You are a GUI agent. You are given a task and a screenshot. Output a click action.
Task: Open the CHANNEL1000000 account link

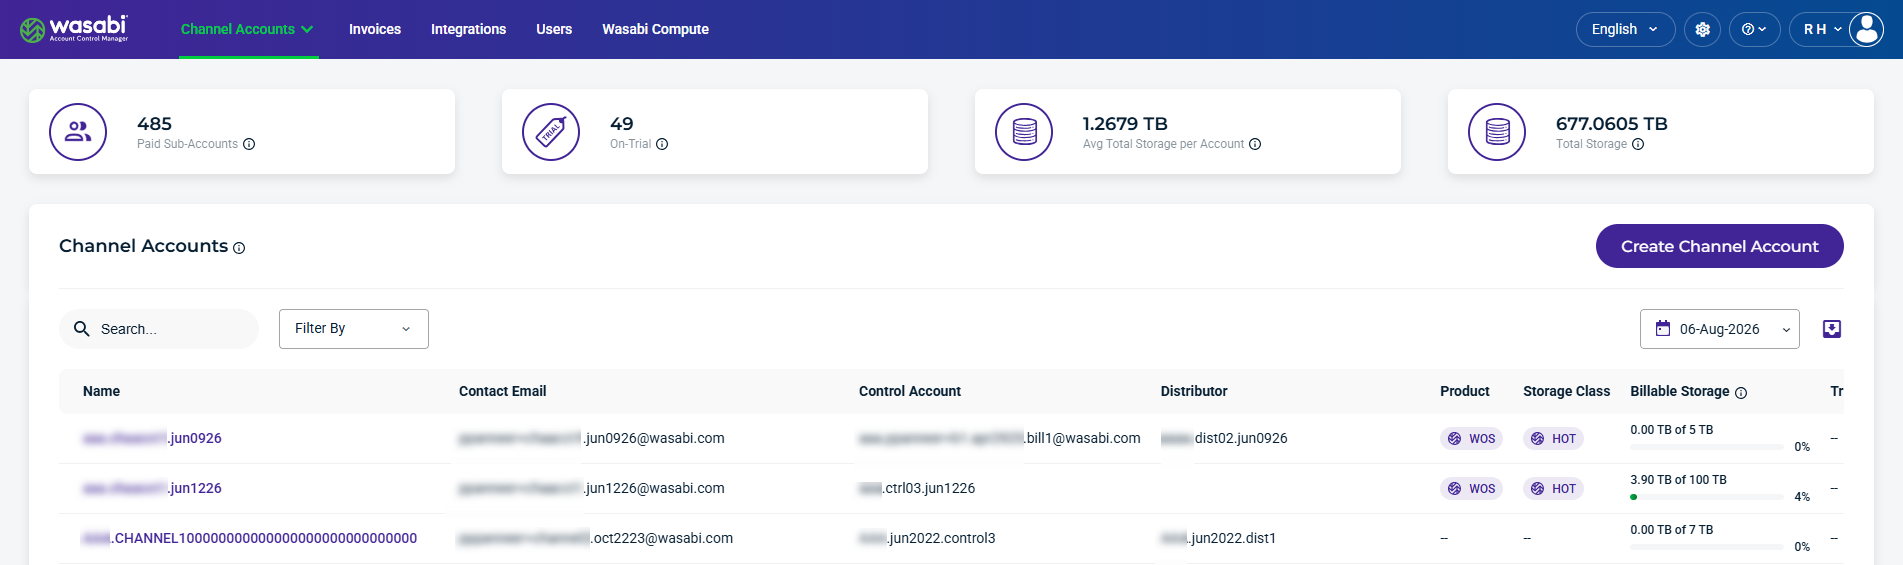[x=249, y=538]
